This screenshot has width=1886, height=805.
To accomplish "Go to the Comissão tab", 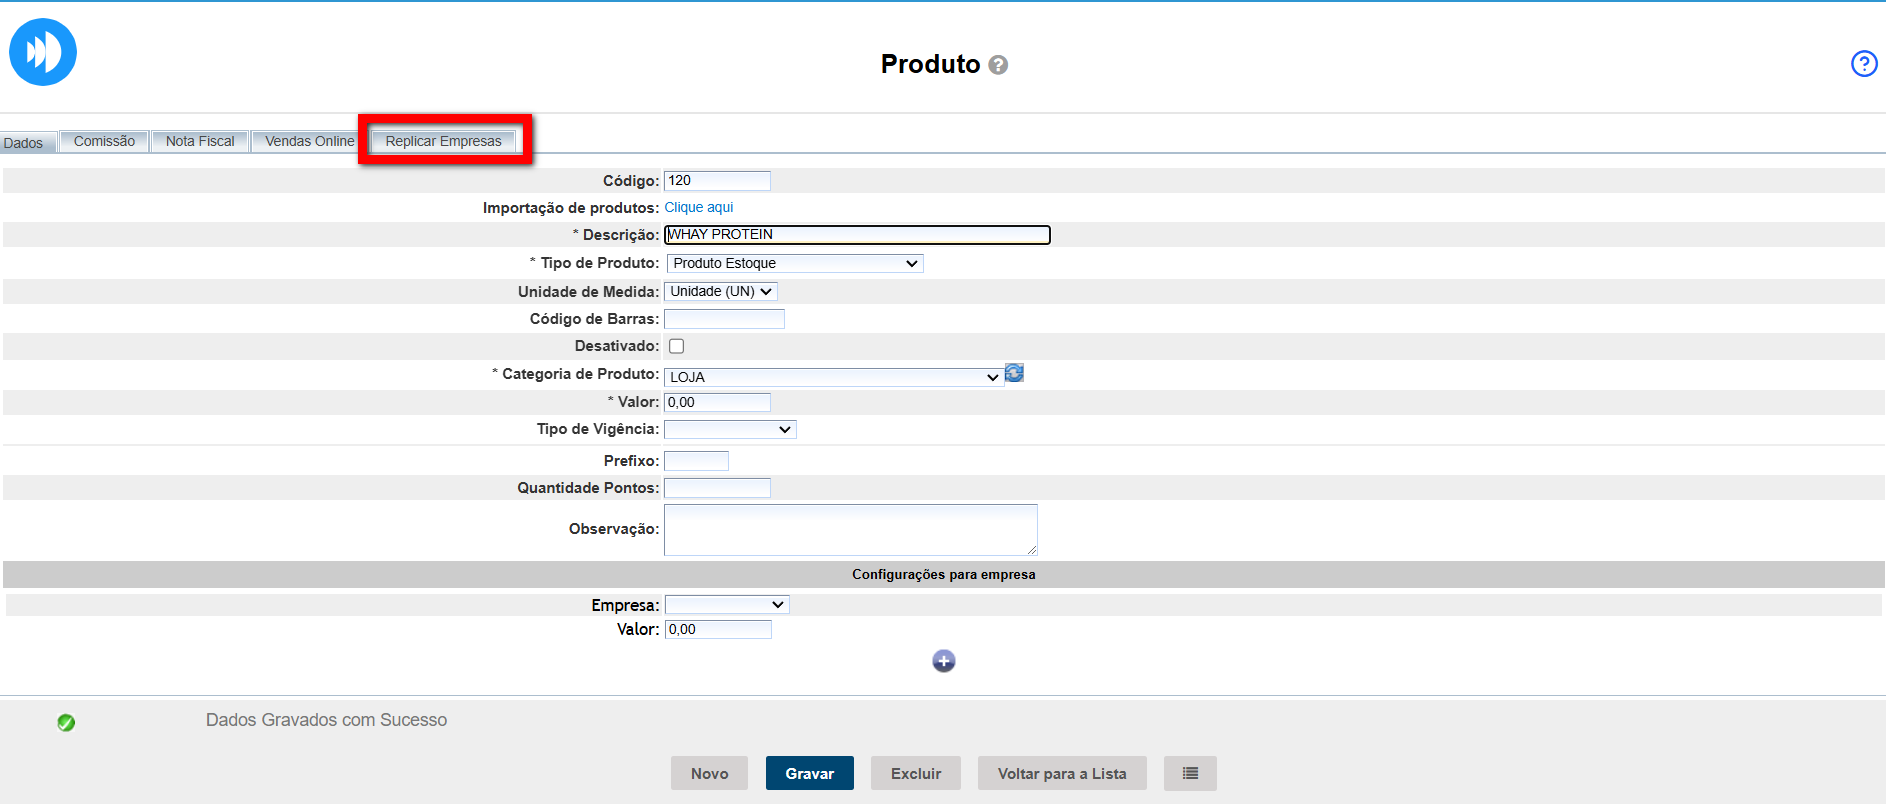I will [x=104, y=141].
